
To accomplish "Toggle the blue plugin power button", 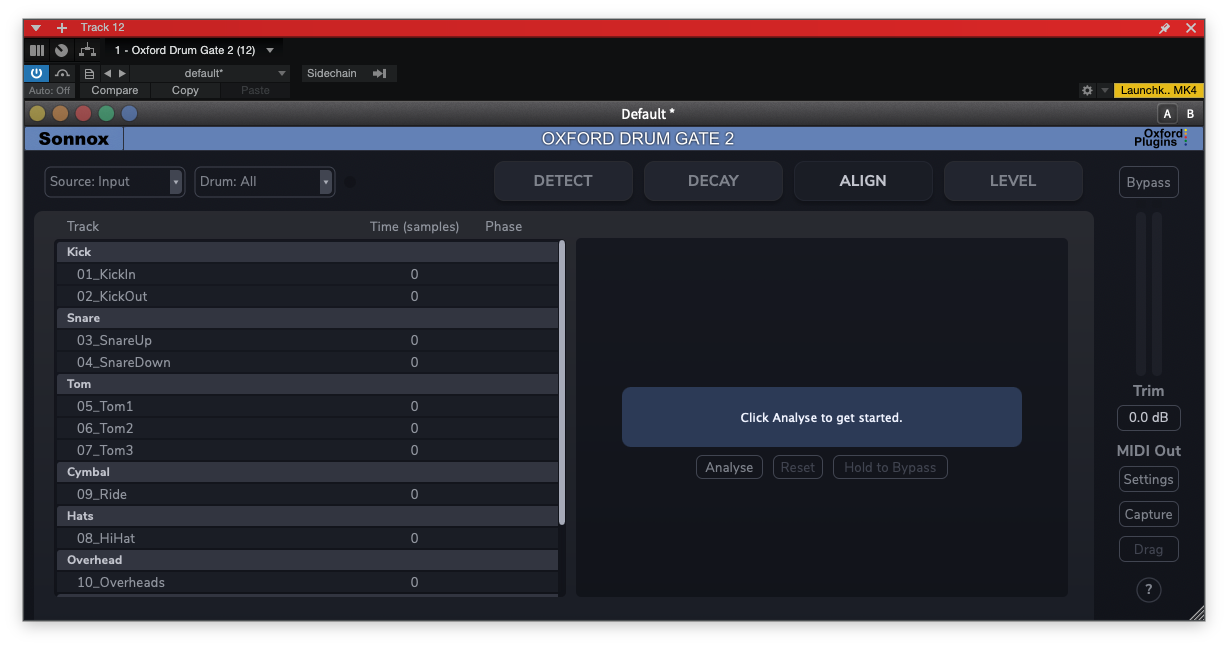I will [36, 73].
